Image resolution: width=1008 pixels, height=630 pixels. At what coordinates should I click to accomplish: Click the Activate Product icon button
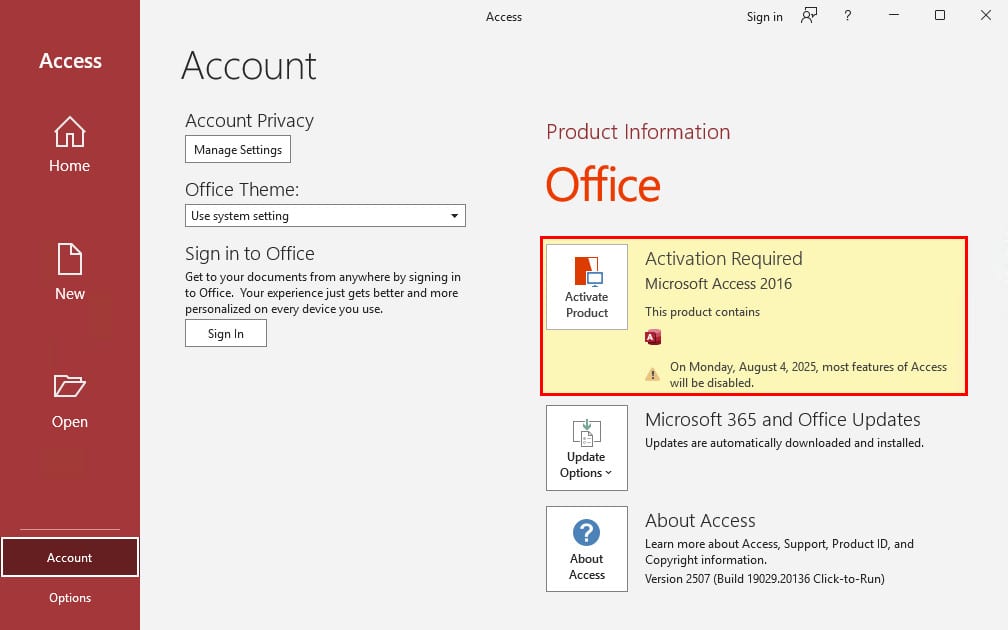(586, 287)
